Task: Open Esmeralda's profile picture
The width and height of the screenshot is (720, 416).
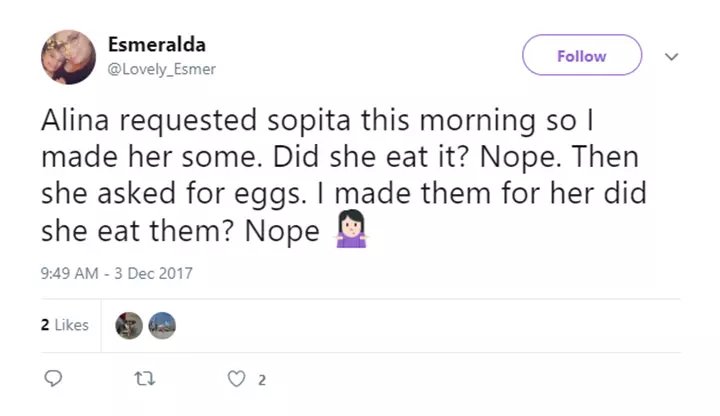Action: pyautogui.click(x=68, y=56)
